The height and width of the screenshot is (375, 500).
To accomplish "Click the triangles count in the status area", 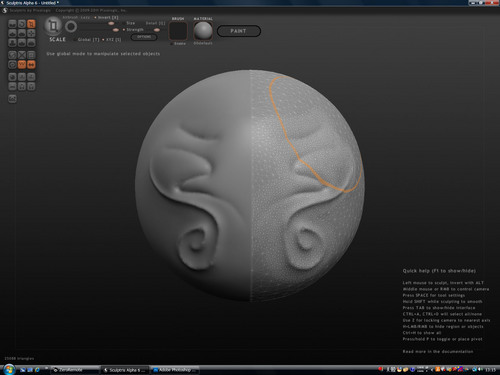I will tap(19, 358).
